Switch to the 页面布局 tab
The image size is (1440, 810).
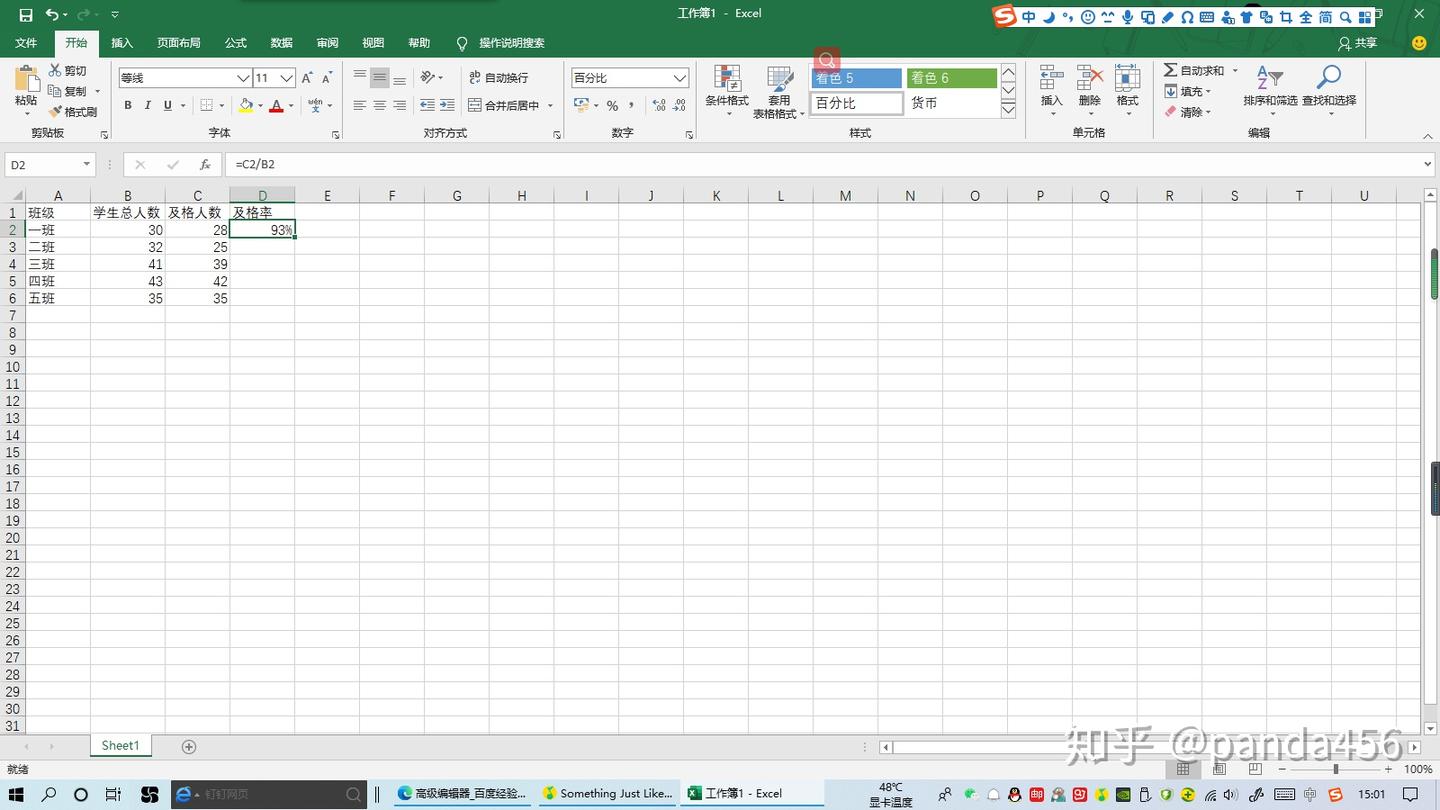click(x=179, y=43)
